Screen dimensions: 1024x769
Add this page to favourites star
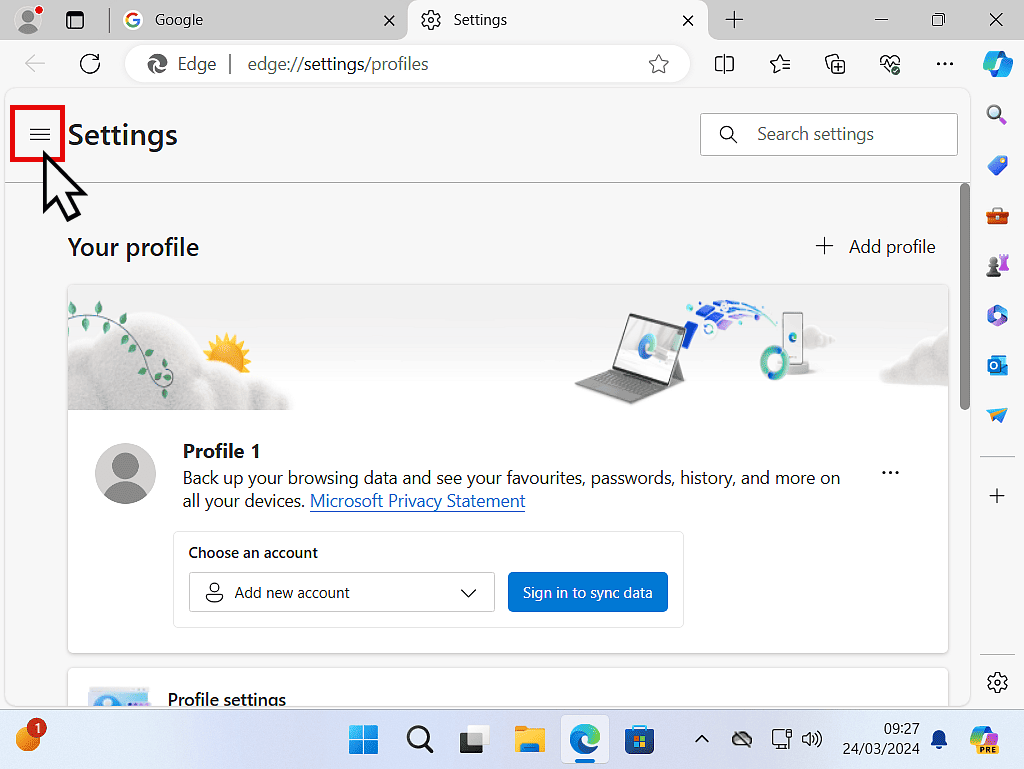point(658,64)
